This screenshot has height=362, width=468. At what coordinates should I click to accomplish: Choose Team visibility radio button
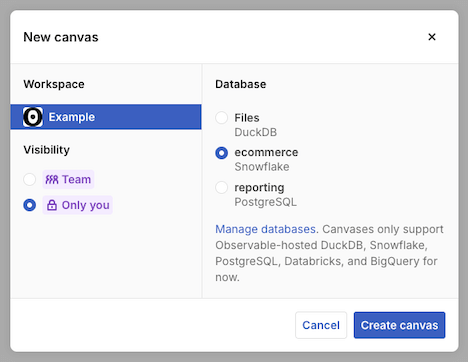click(x=30, y=179)
